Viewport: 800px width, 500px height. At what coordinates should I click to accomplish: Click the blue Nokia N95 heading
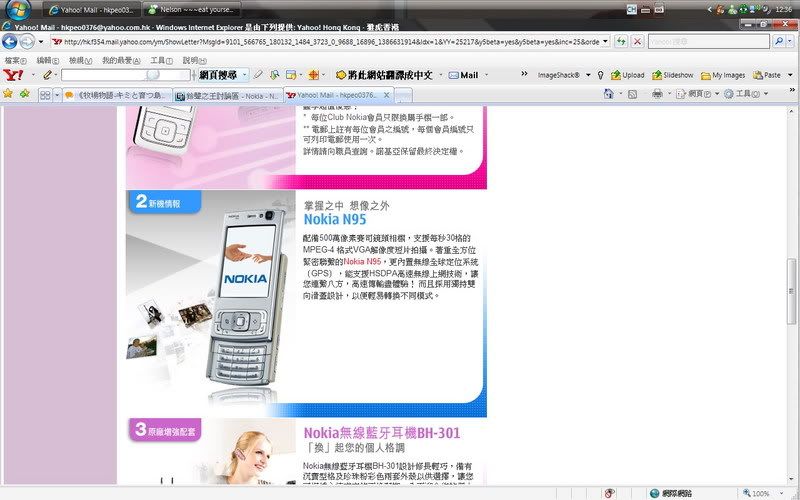tap(335, 219)
